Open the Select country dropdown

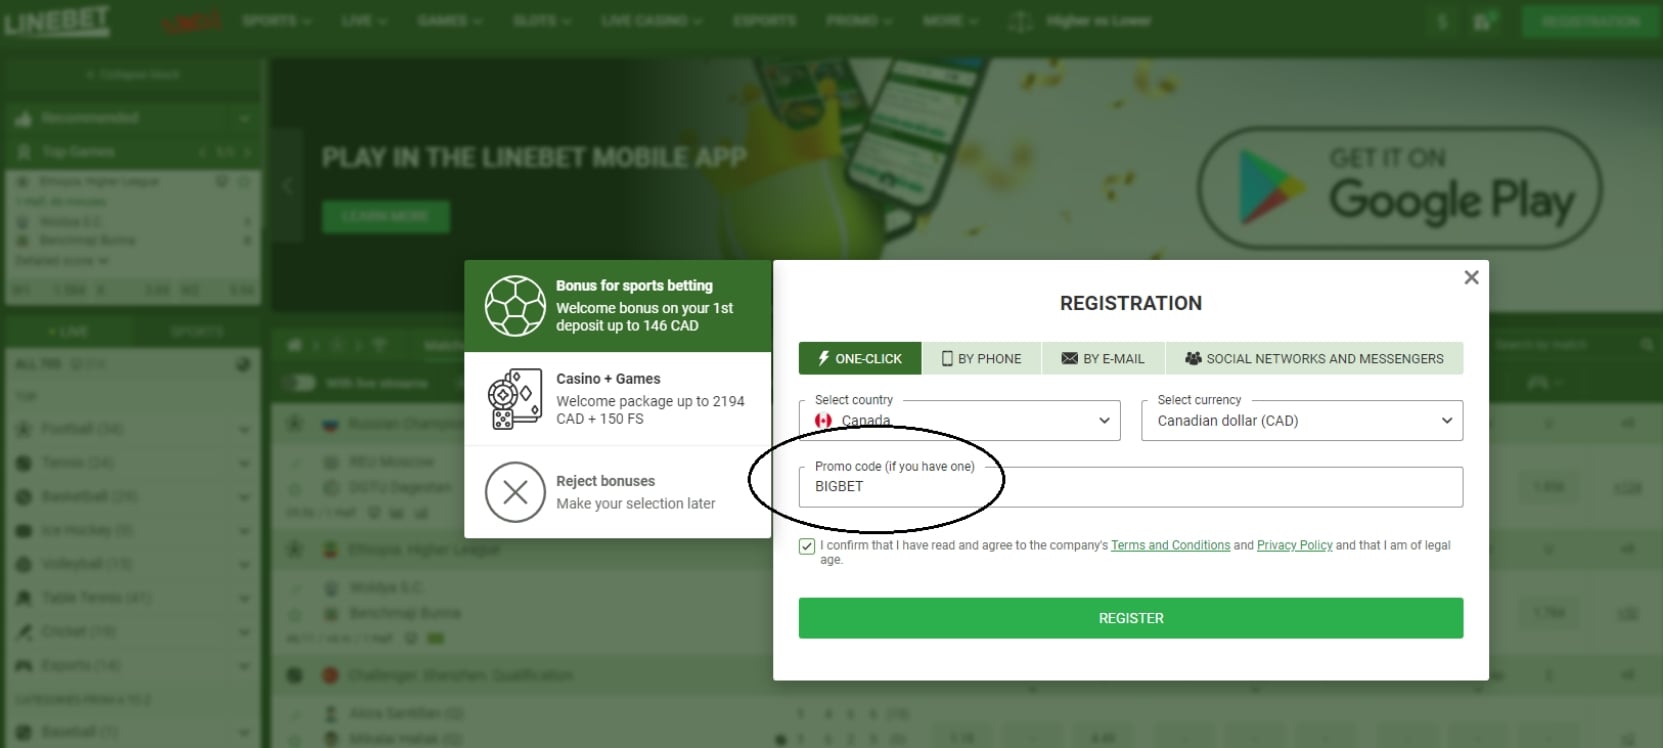pyautogui.click(x=960, y=420)
